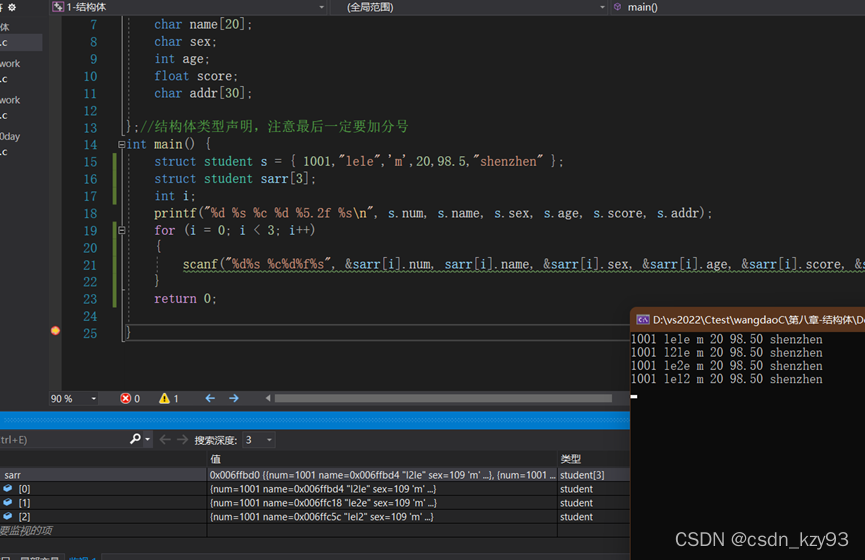Collapse the for loop block on line 19
This screenshot has width=865, height=560.
[121, 231]
